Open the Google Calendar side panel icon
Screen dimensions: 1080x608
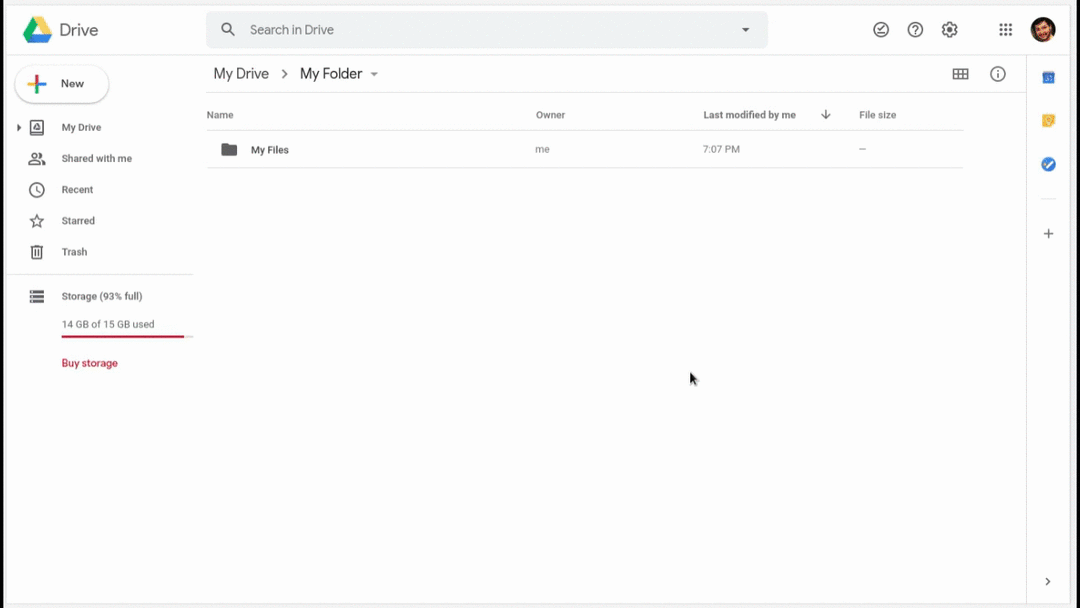(1048, 78)
